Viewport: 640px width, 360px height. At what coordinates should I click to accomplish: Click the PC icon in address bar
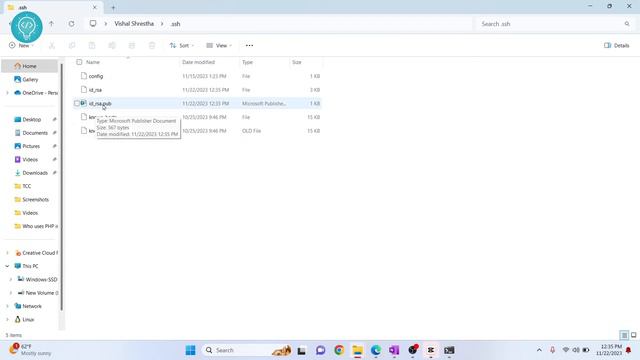coord(93,24)
